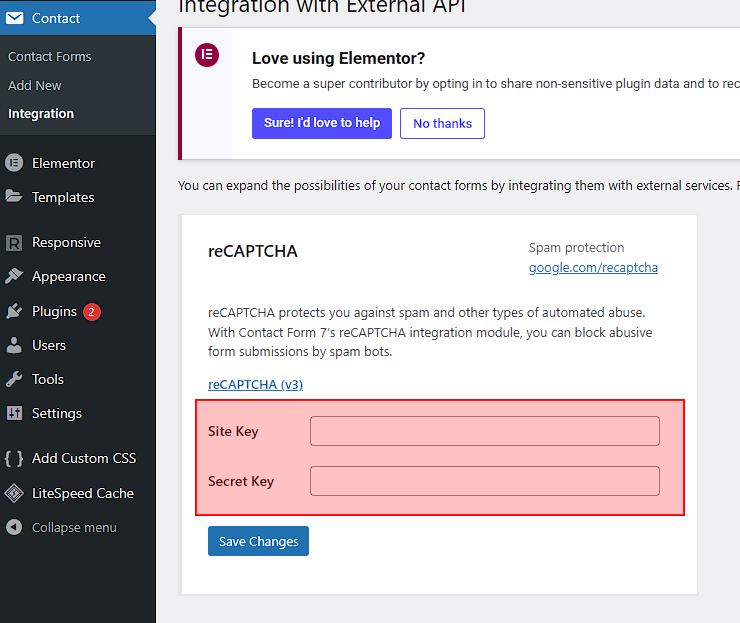Viewport: 740px width, 623px height.
Task: Click the Tools wrench icon
Action: pos(14,379)
